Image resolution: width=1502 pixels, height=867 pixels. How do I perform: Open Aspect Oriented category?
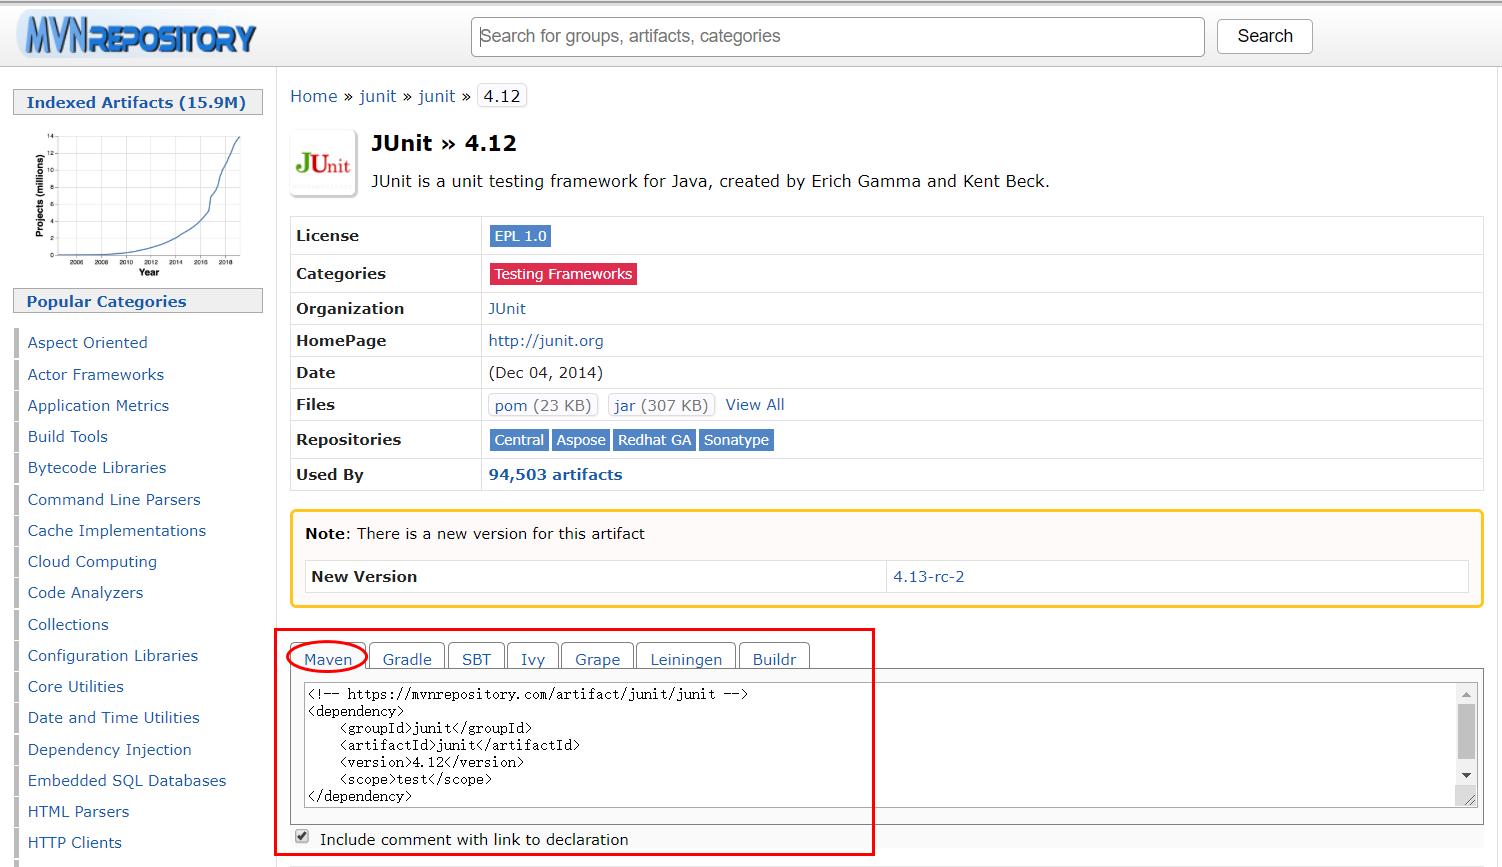(x=88, y=343)
